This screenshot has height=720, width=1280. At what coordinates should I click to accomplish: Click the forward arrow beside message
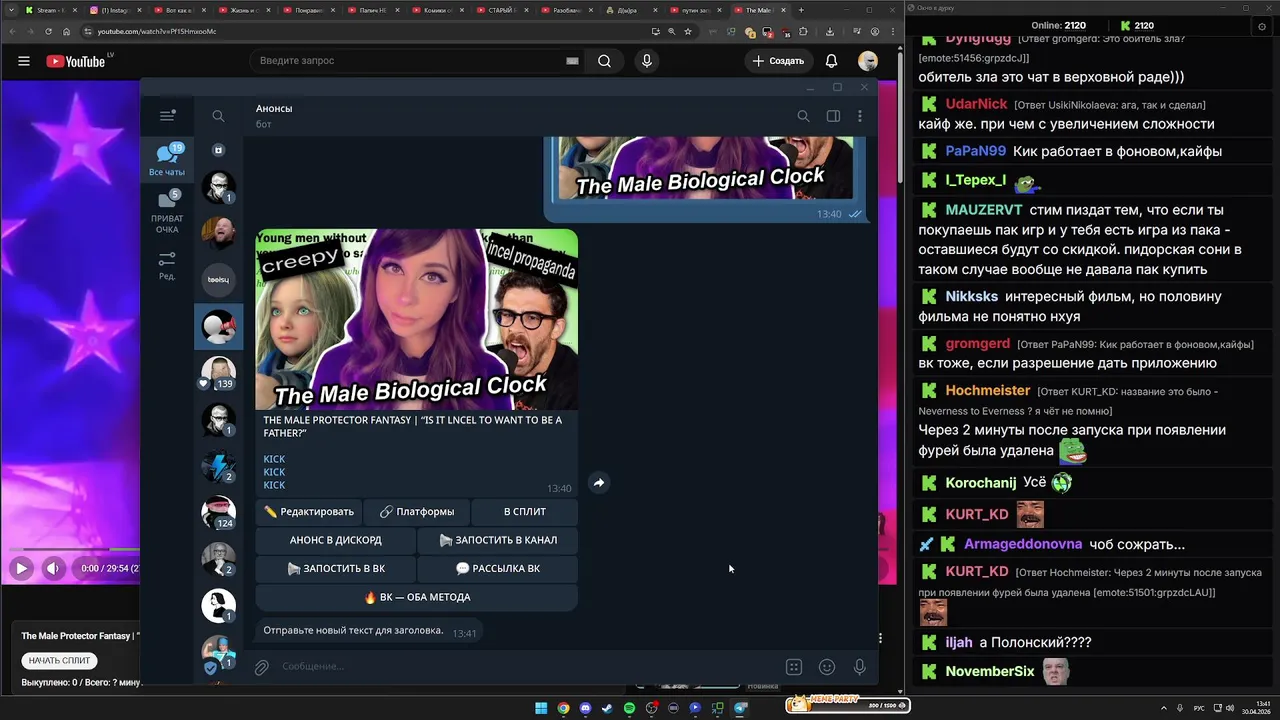(598, 482)
